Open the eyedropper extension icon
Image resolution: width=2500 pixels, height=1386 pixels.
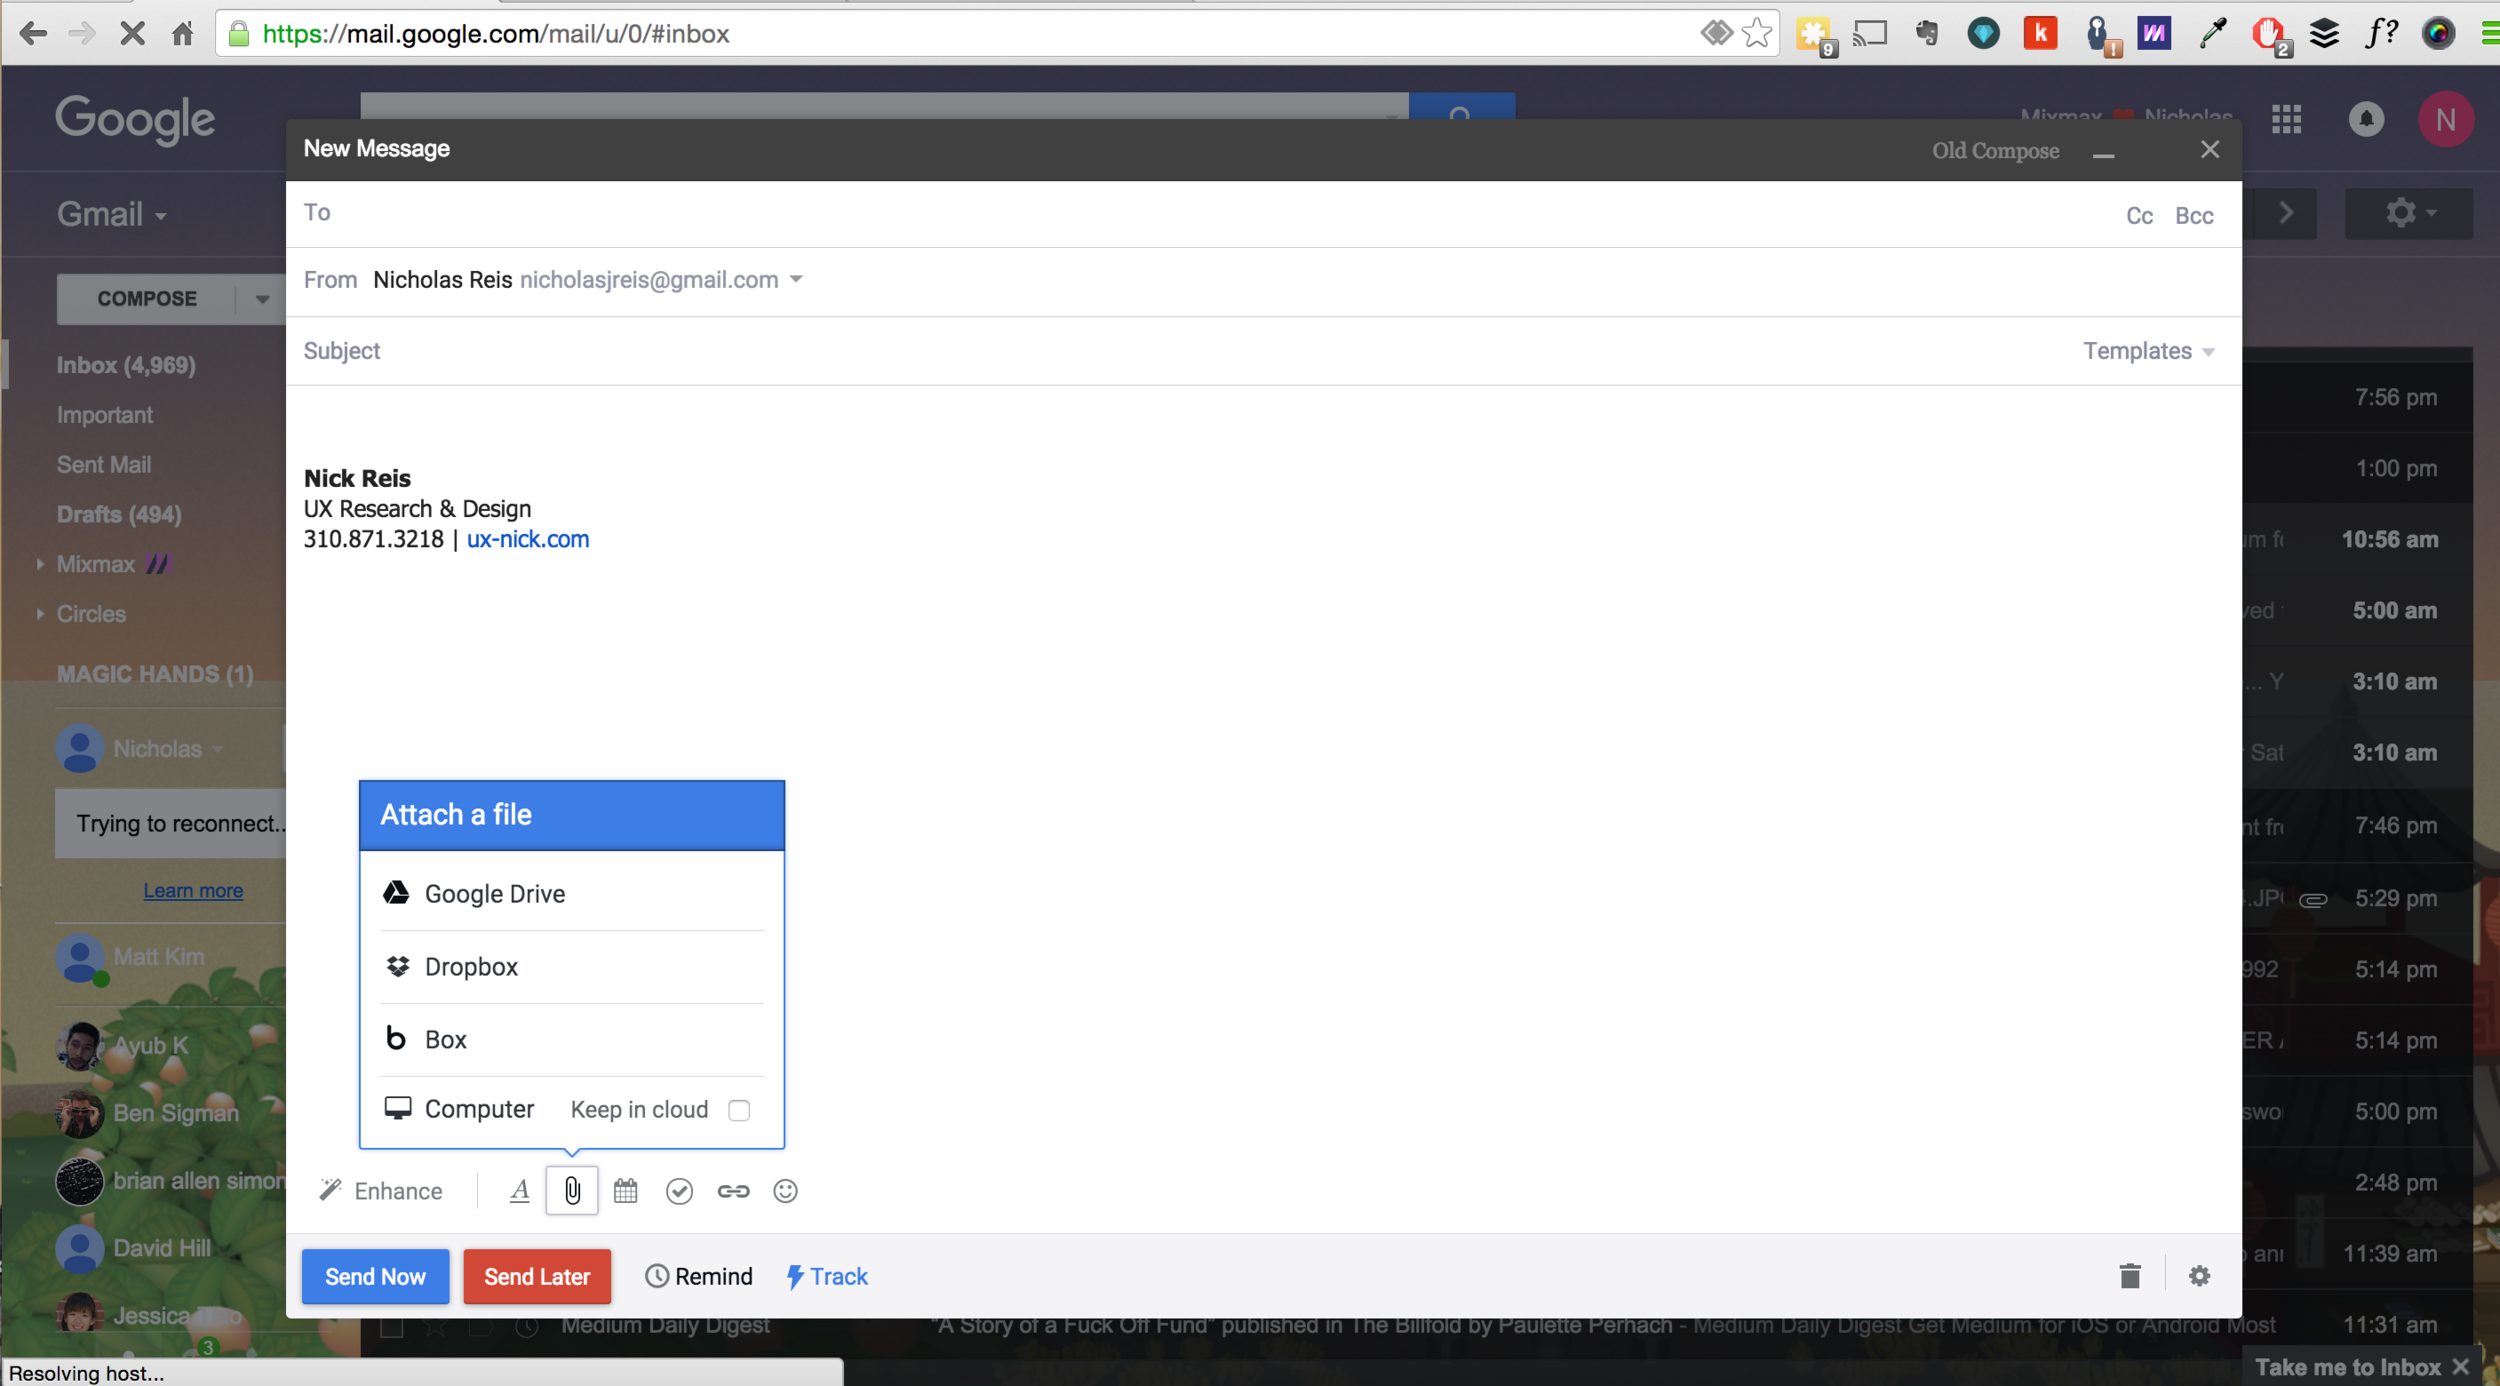[2212, 34]
